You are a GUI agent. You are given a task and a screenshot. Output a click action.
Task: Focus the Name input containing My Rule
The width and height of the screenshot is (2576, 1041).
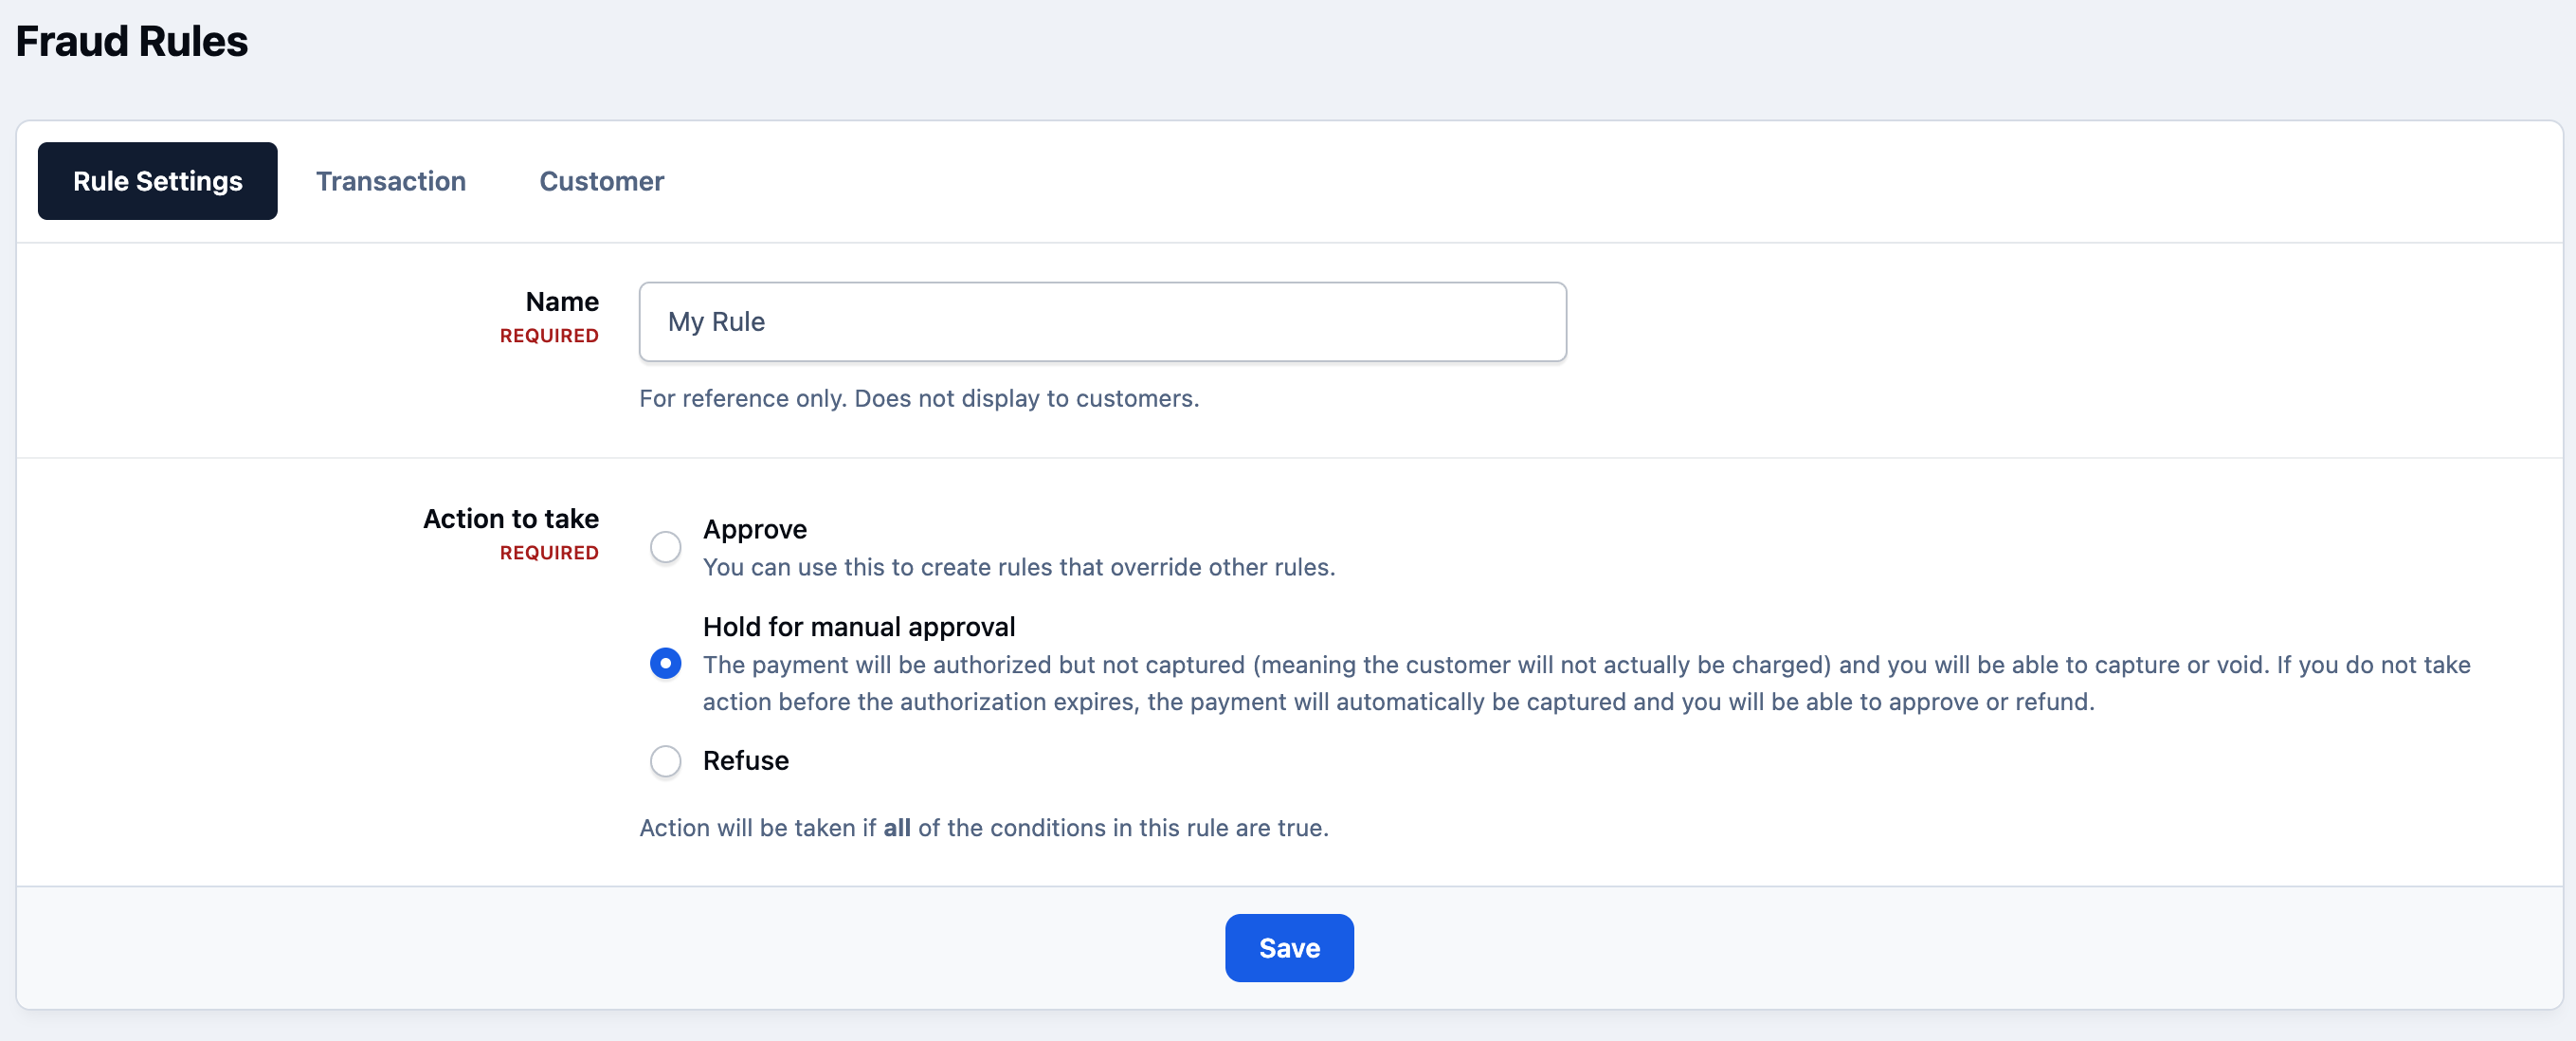pos(1102,321)
